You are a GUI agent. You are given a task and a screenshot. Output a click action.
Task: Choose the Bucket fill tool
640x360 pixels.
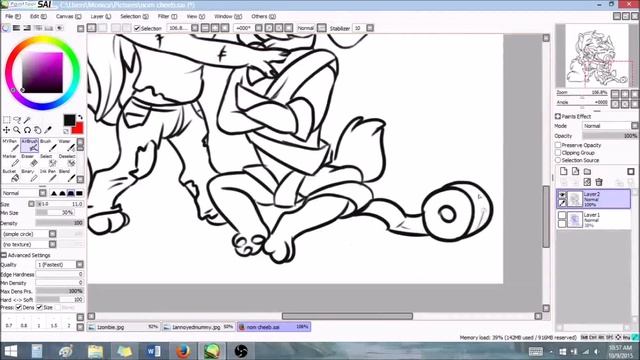coord(10,175)
